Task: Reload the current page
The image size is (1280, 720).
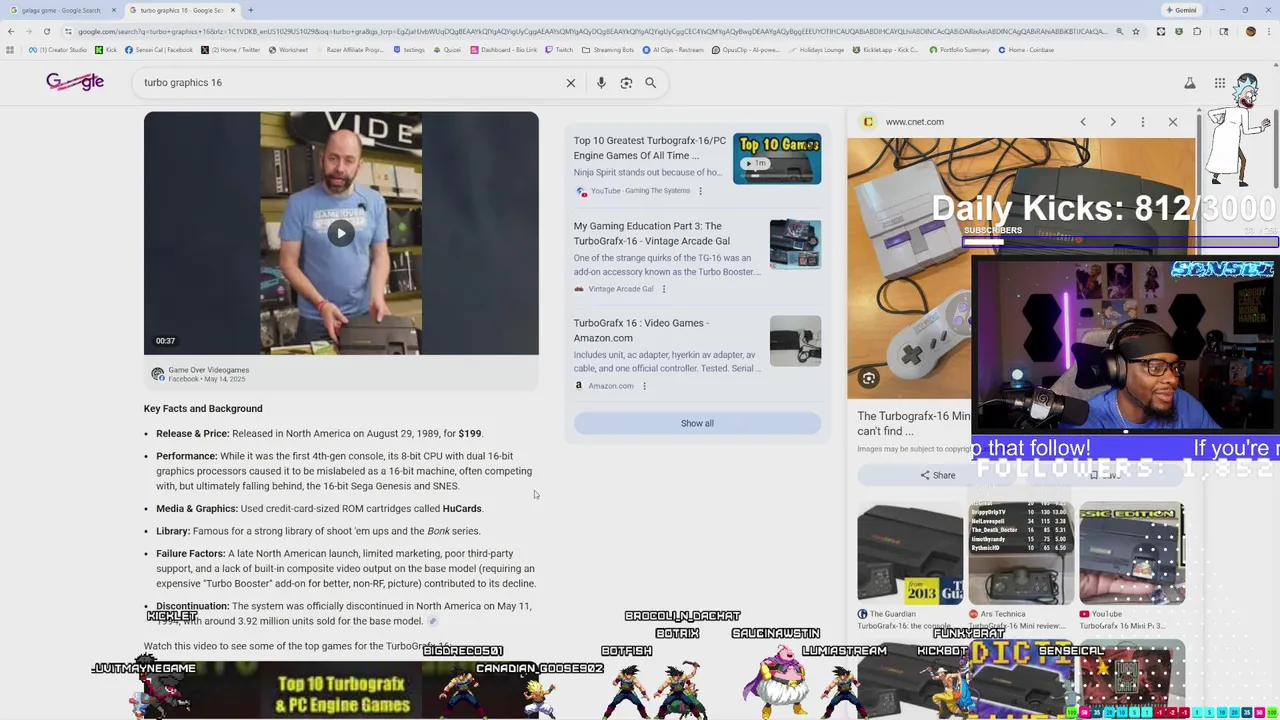Action: pos(47,31)
